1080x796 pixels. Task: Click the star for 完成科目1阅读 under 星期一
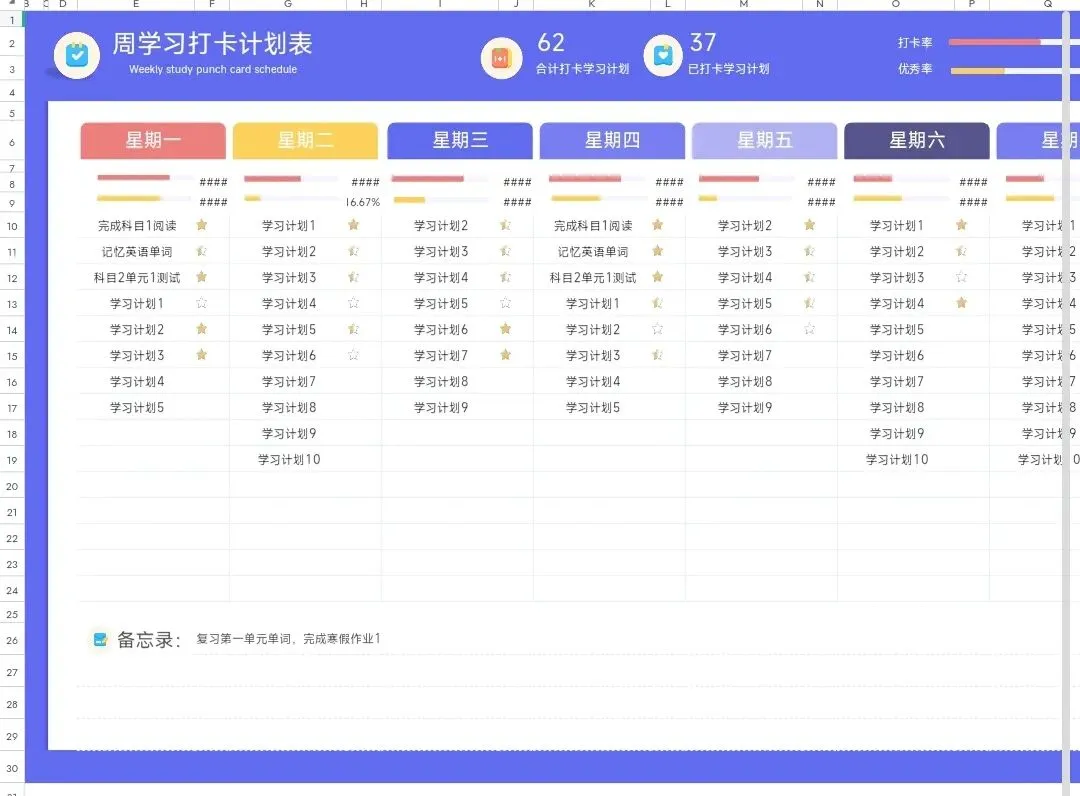[x=201, y=225]
